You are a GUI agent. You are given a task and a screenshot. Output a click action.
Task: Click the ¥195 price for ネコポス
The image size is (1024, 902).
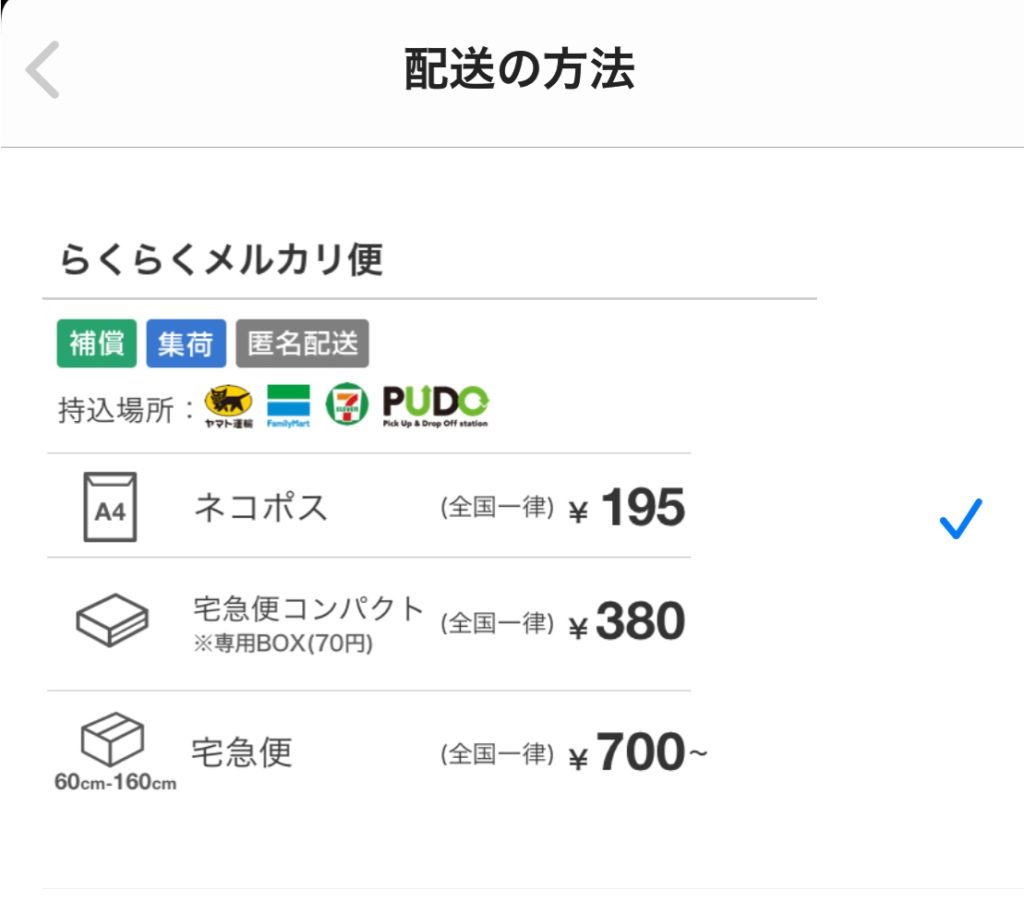pos(627,509)
